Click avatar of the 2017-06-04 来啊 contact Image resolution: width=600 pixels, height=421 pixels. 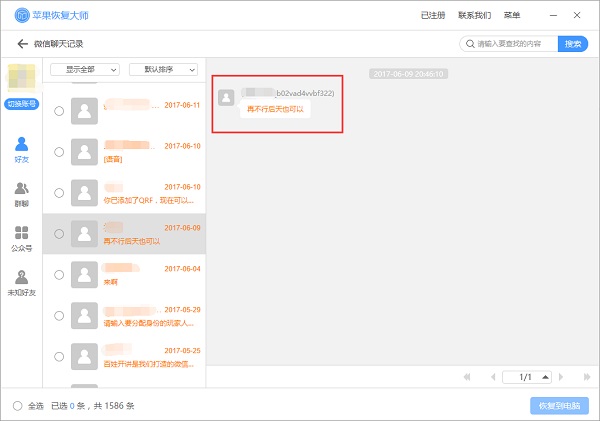85,275
